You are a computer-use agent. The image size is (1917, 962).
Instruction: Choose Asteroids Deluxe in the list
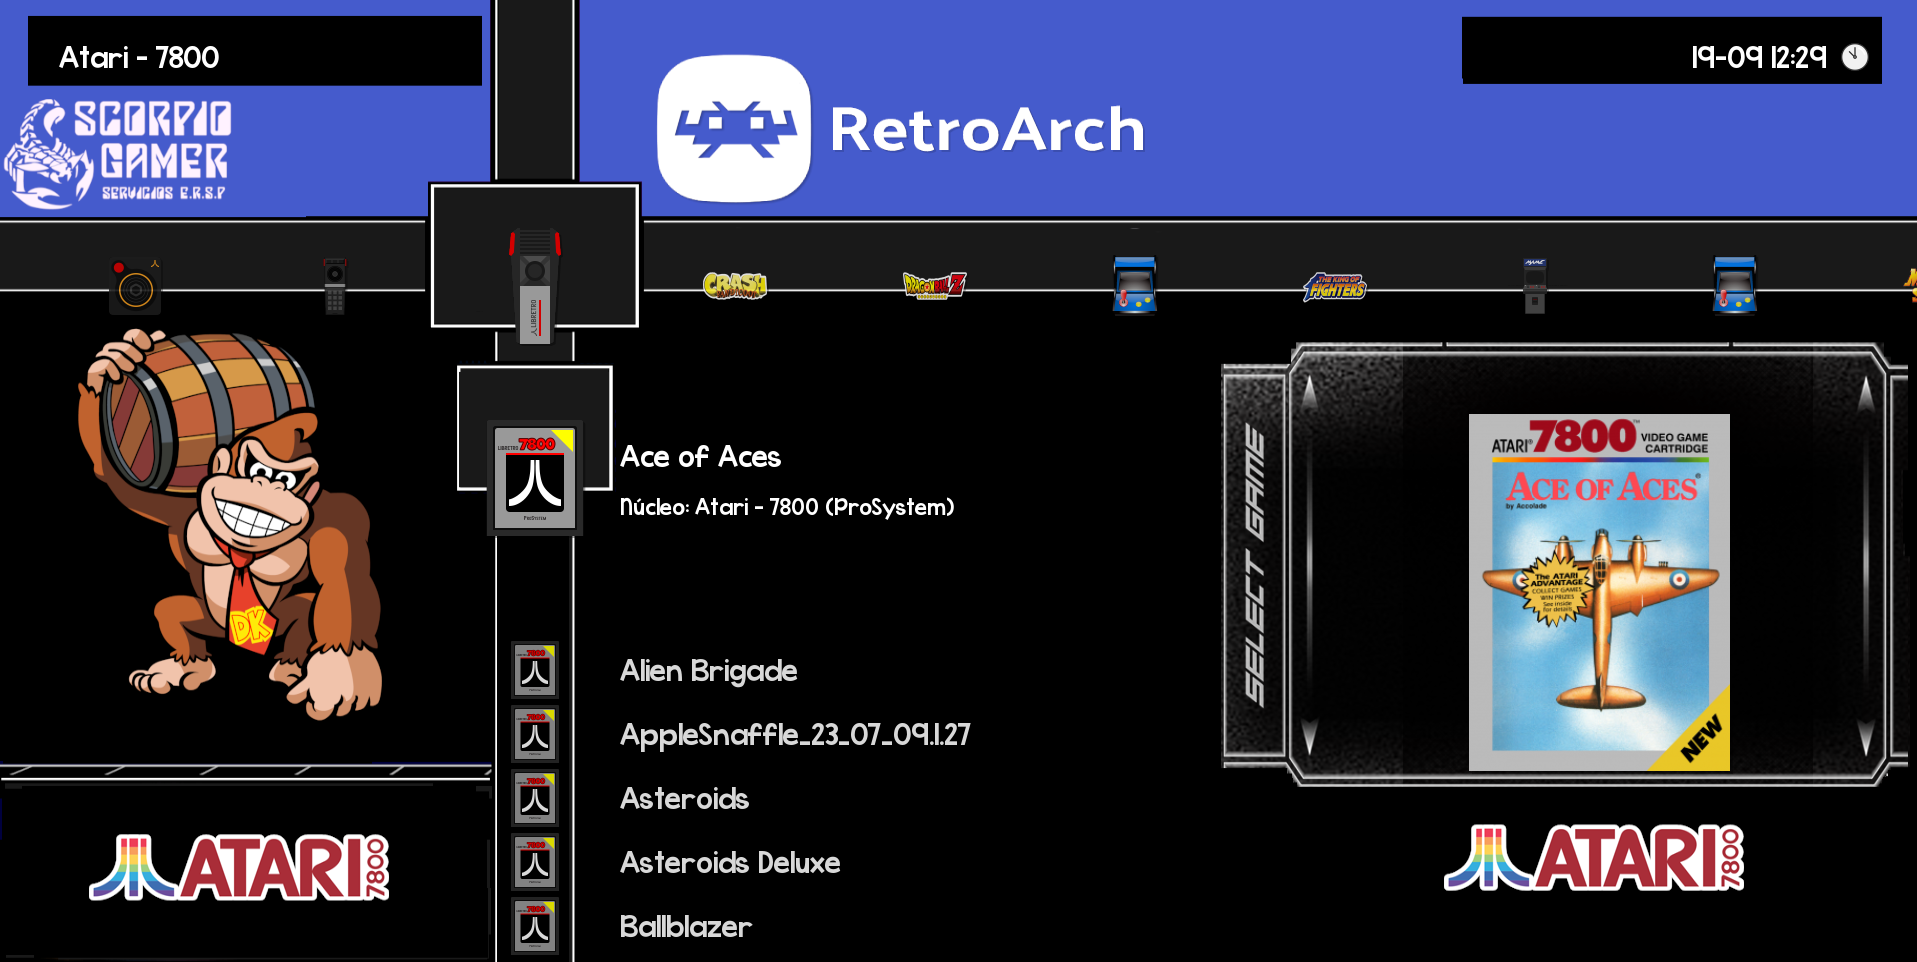[729, 863]
